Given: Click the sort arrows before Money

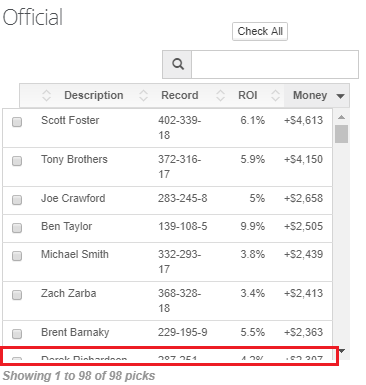Looking at the screenshot, I should coord(275,96).
